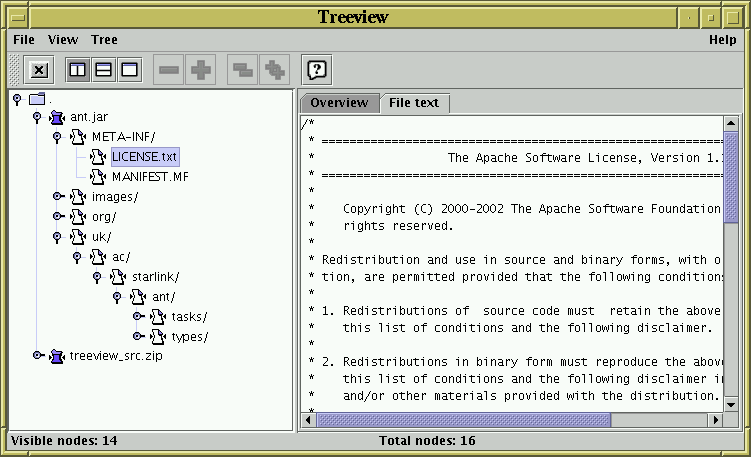This screenshot has width=751, height=457.
Task: Click the close (X) toolbar button
Action: (39, 70)
